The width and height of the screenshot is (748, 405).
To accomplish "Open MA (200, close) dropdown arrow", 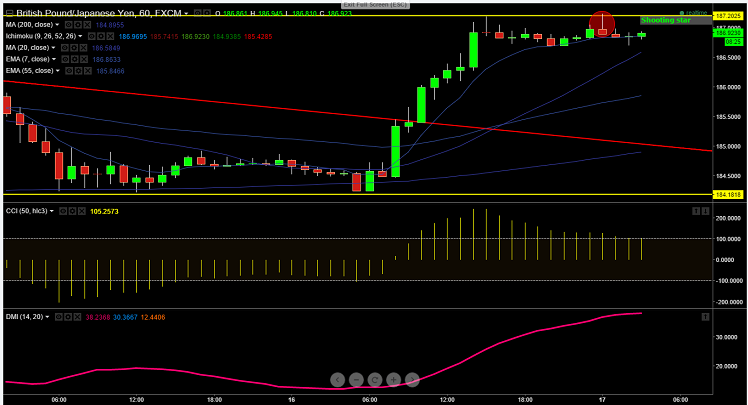I will (57, 25).
